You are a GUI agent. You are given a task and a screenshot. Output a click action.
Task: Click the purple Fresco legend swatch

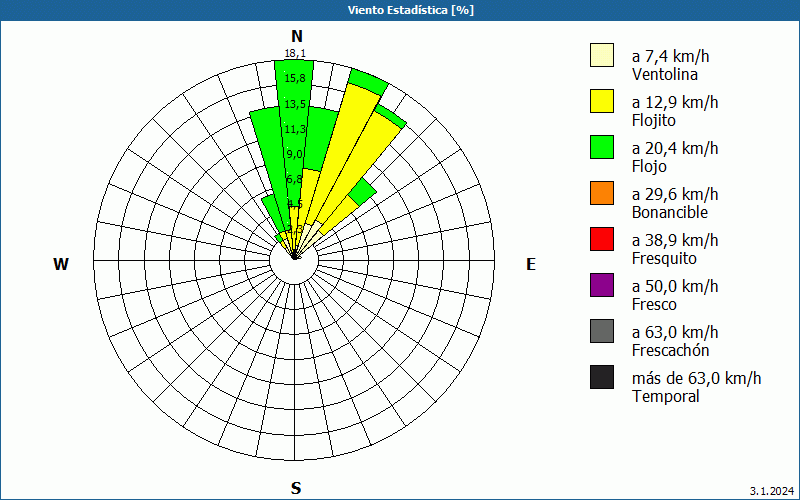click(602, 285)
